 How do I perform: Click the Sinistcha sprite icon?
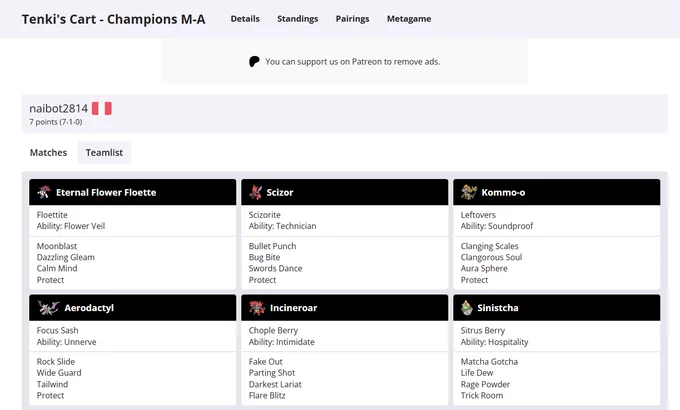pos(467,308)
